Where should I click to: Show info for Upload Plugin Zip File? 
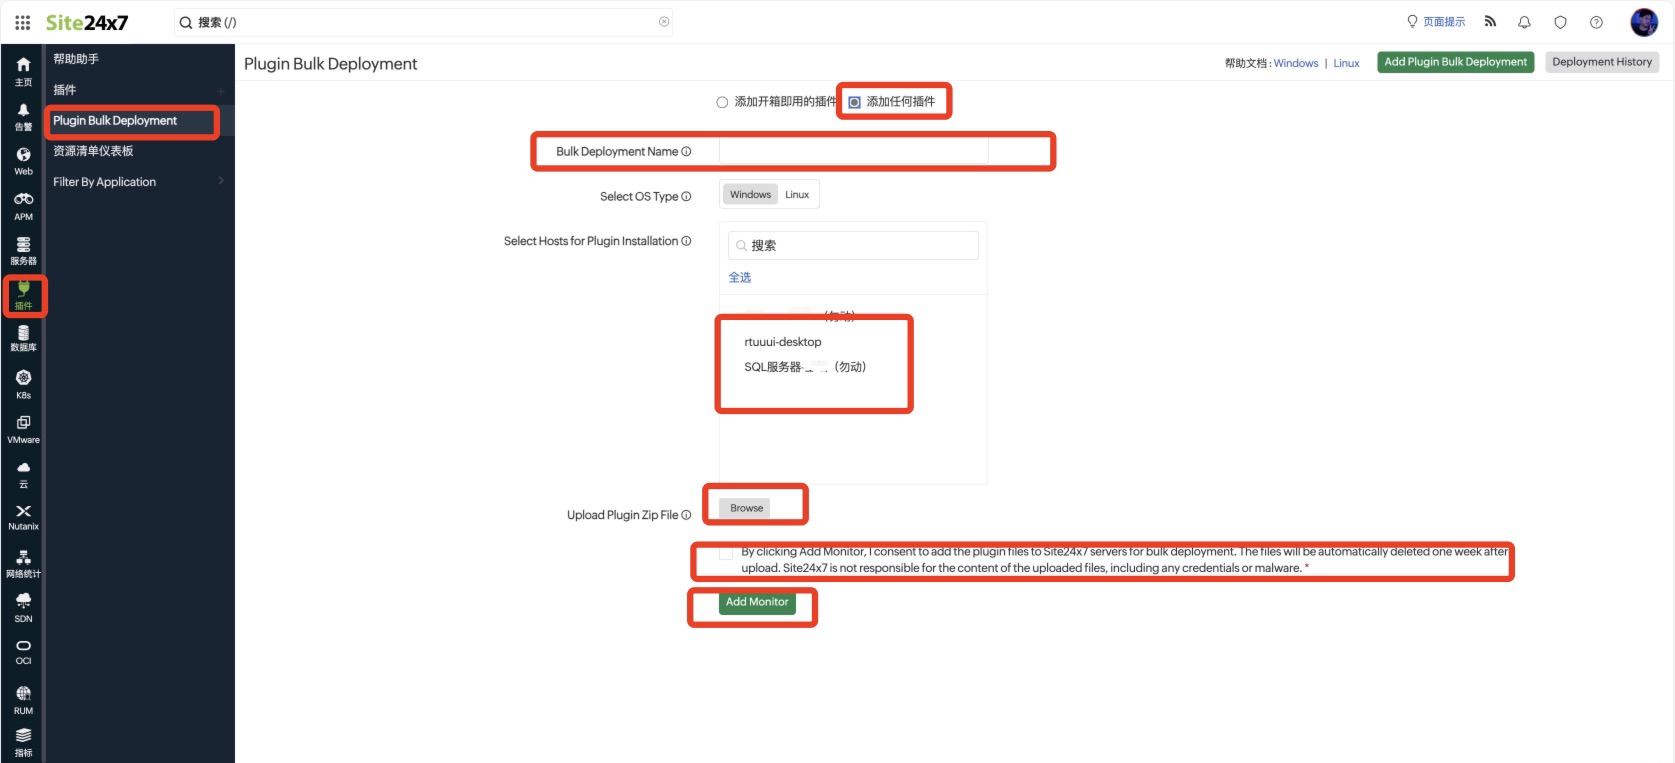(686, 515)
